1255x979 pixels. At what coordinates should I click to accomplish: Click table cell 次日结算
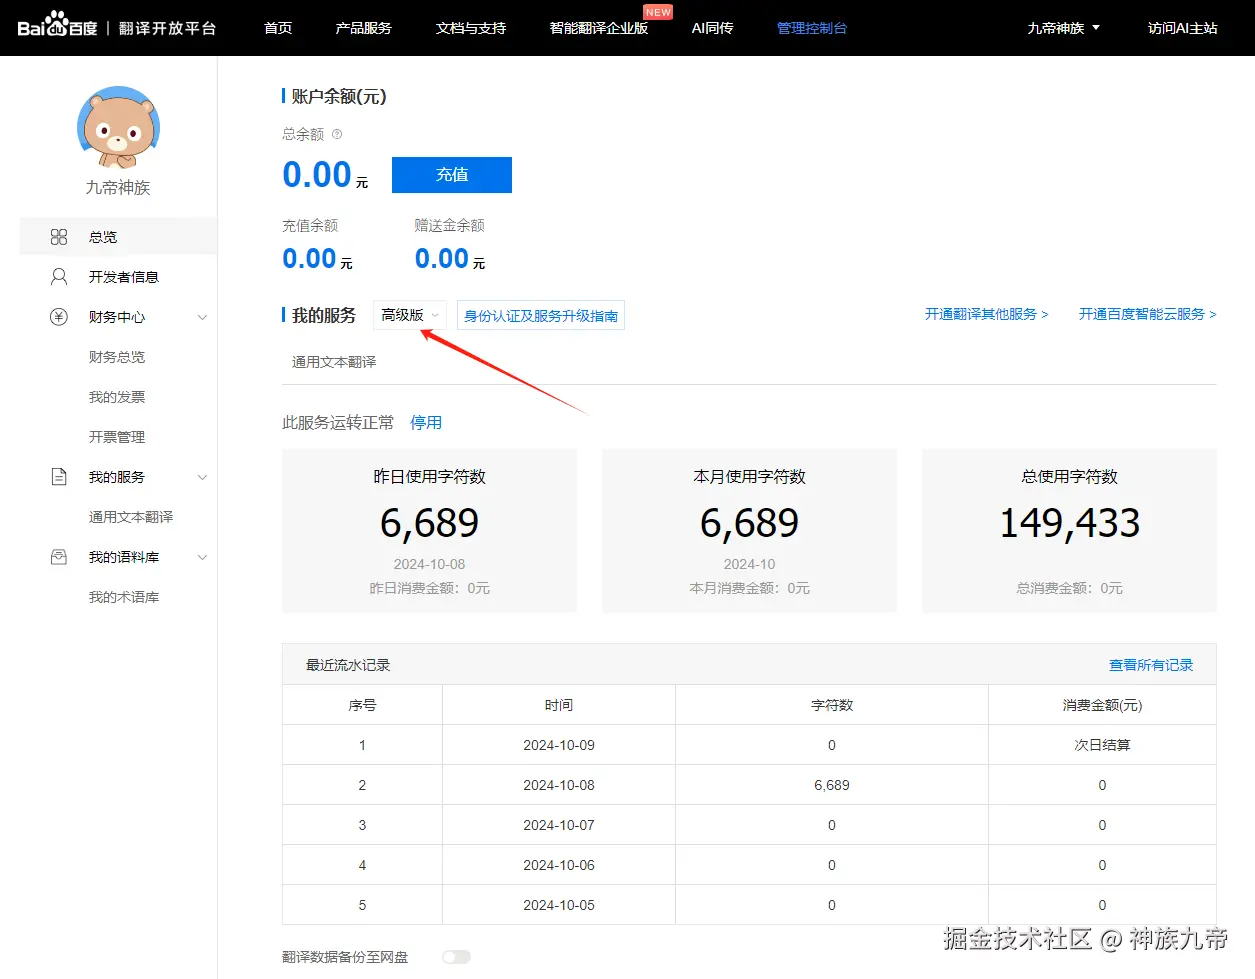[x=1102, y=745]
